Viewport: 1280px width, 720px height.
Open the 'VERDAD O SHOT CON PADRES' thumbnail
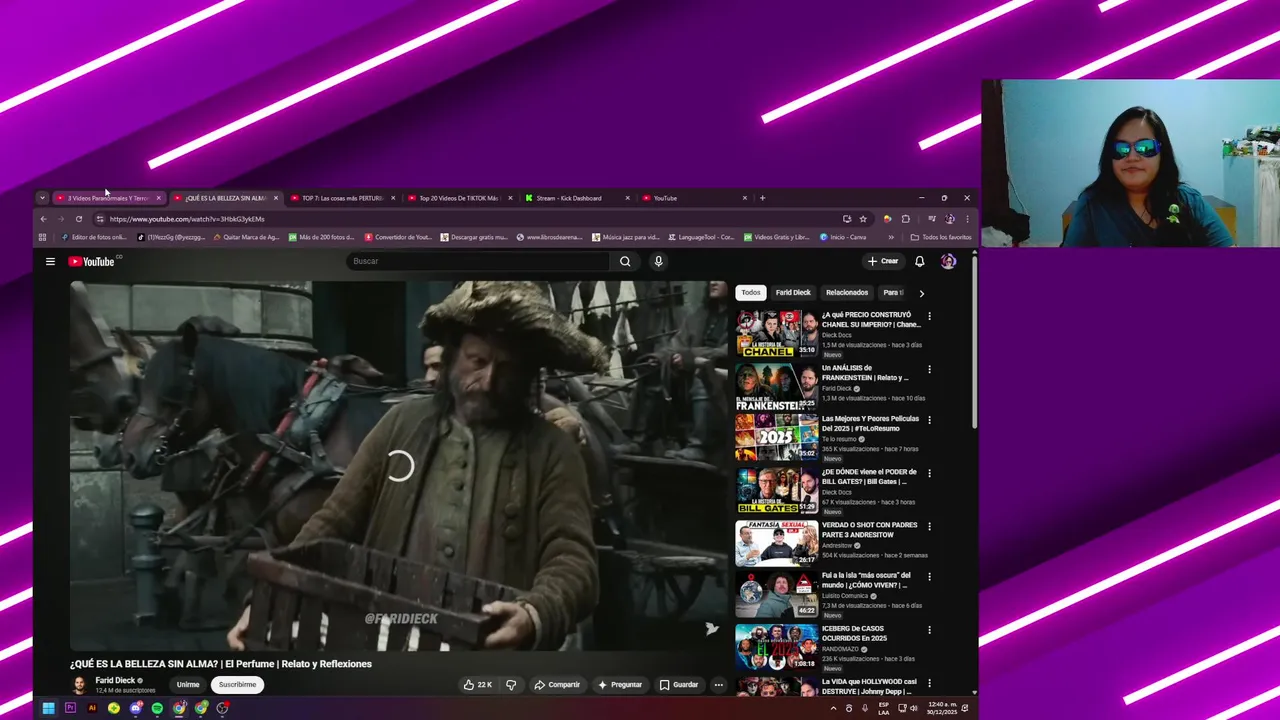[776, 543]
